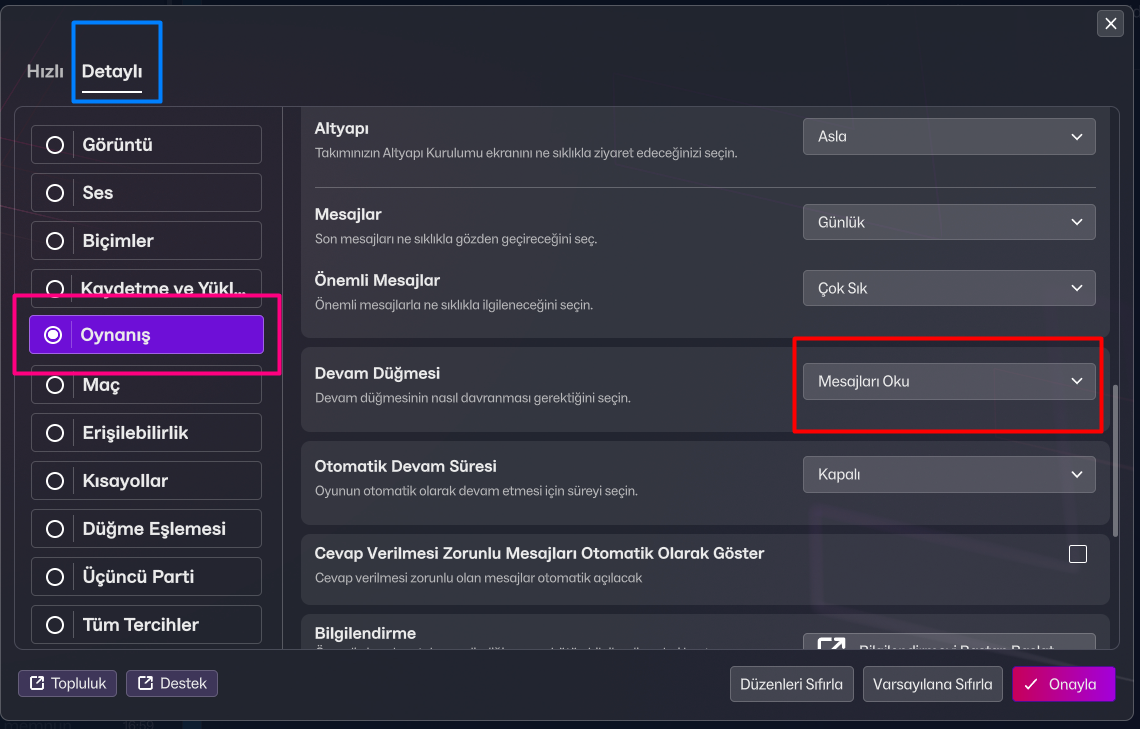Select the Kısayollar radio option

[146, 480]
